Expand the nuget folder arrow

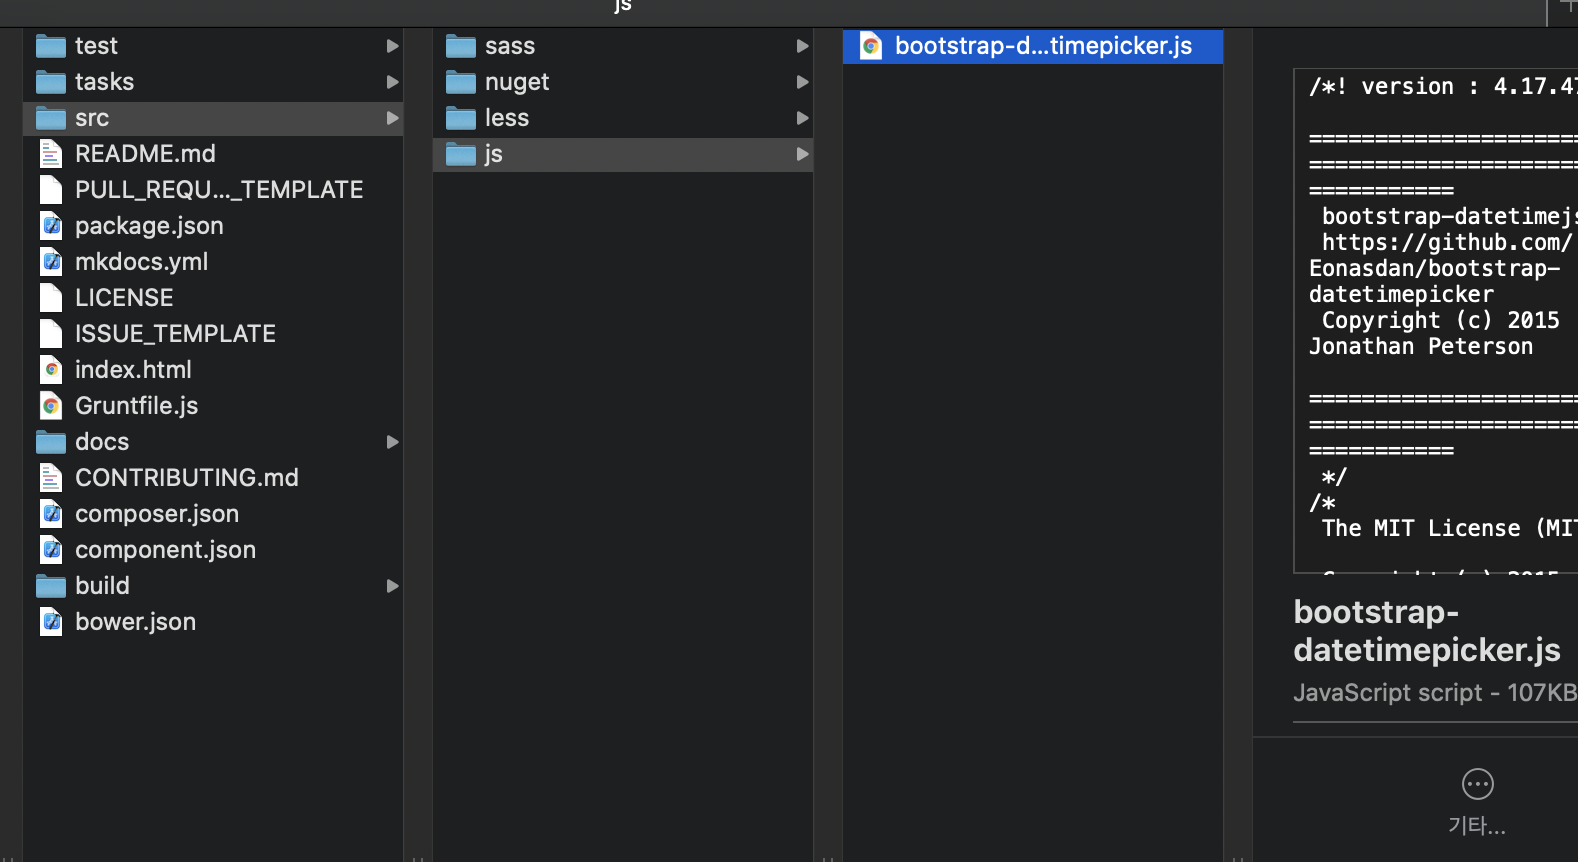point(803,82)
